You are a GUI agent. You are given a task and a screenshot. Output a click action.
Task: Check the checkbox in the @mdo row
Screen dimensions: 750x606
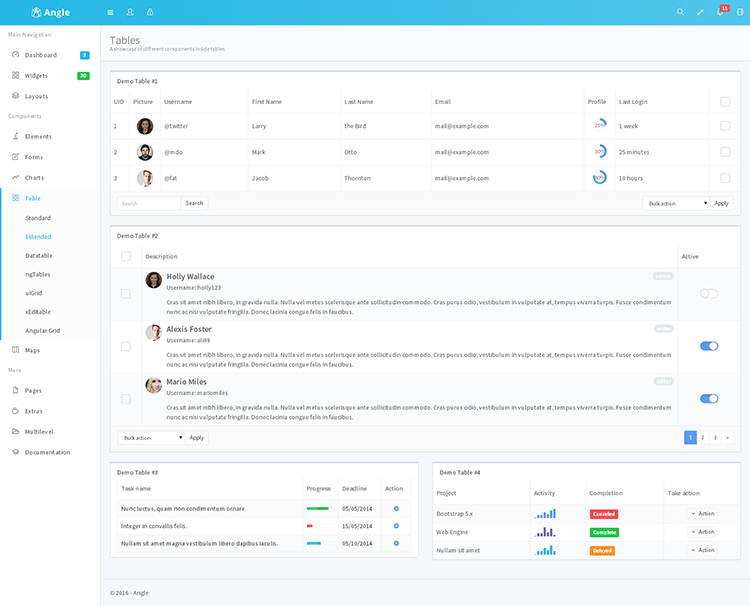[x=725, y=152]
